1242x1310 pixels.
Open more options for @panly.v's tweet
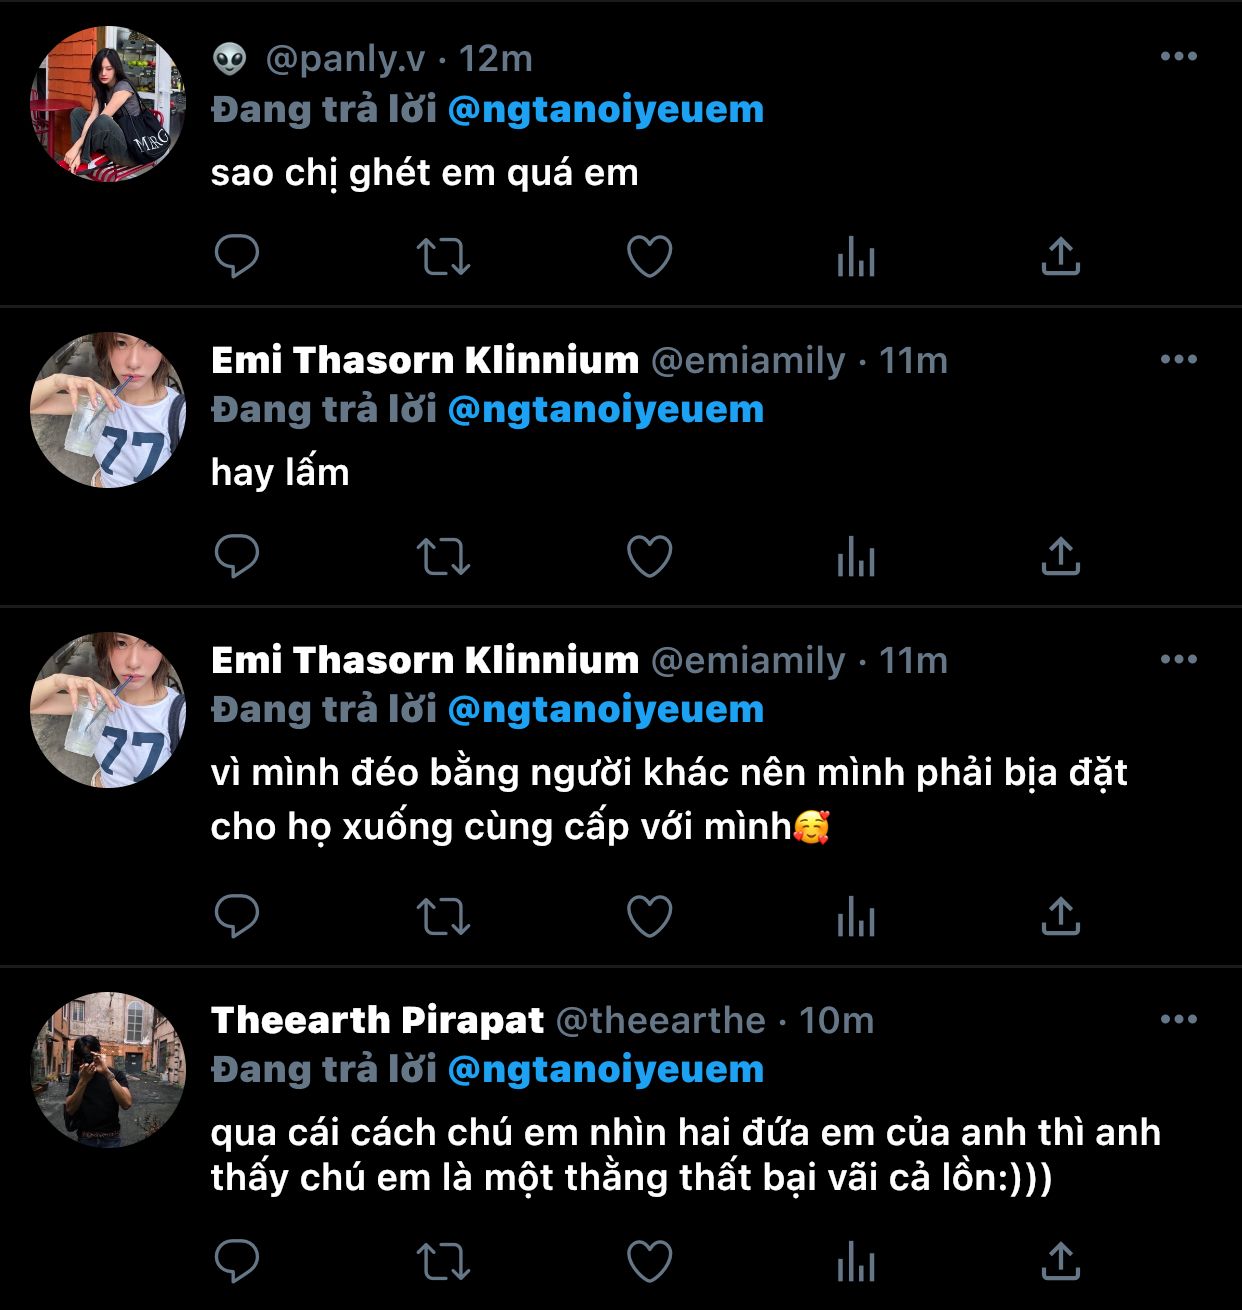(1178, 57)
